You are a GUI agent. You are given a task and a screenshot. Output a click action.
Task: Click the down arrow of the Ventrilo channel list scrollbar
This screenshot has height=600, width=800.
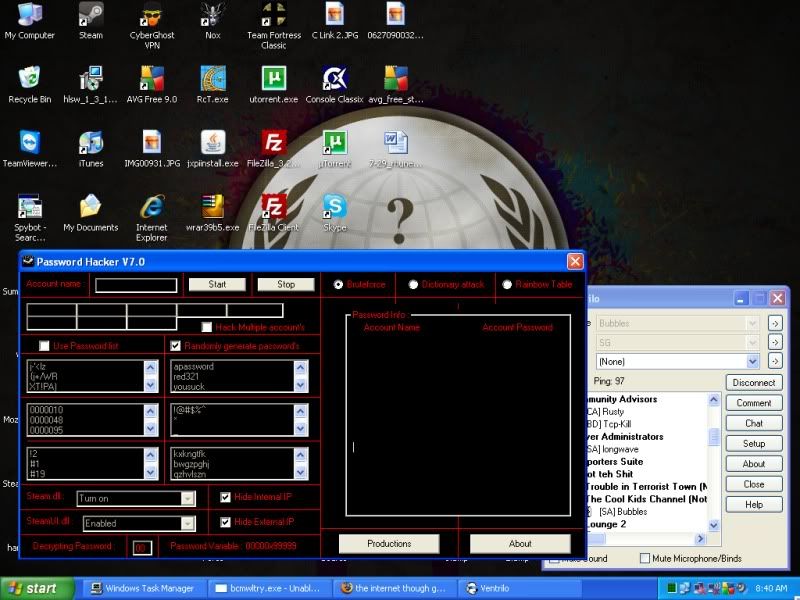point(714,524)
